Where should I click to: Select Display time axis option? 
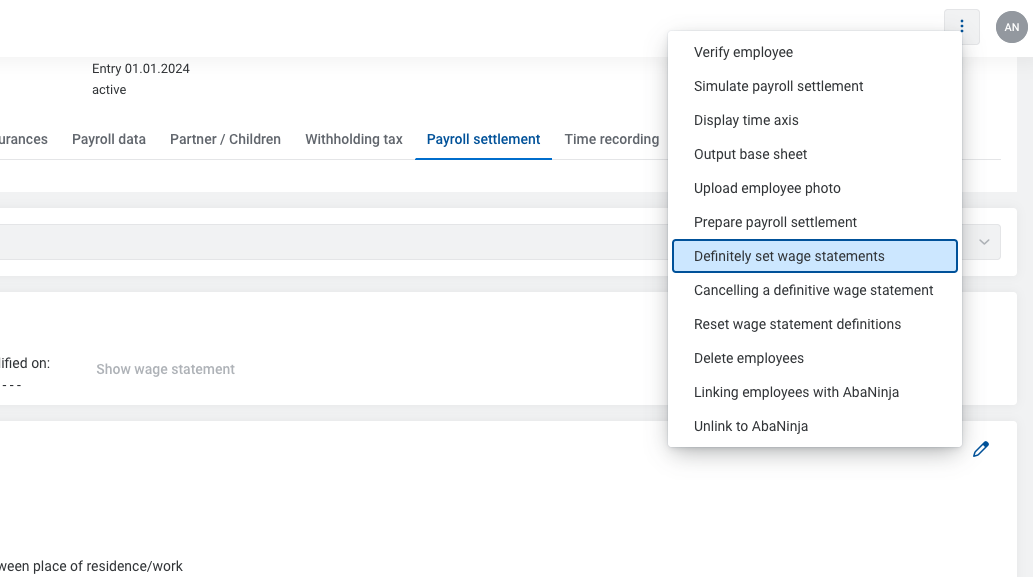746,120
